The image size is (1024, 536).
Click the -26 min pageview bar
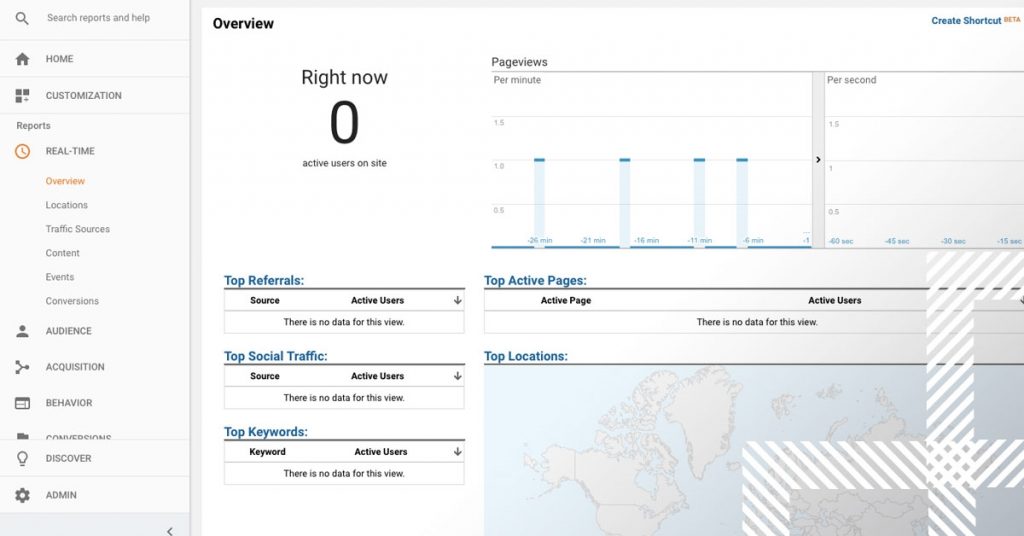pos(539,202)
